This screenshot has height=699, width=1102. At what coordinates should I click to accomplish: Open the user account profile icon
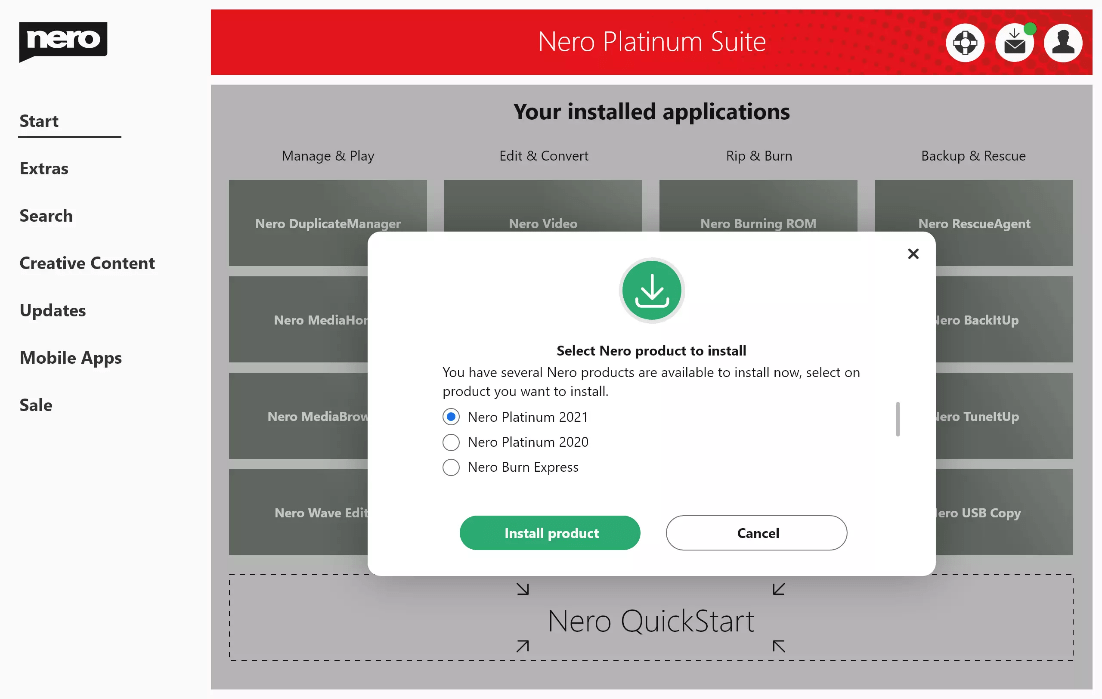pyautogui.click(x=1063, y=42)
